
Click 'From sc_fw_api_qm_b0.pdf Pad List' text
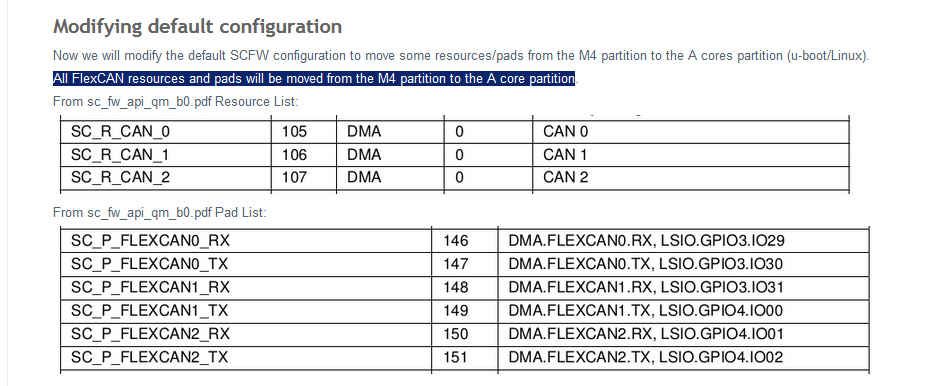pyautogui.click(x=160, y=213)
